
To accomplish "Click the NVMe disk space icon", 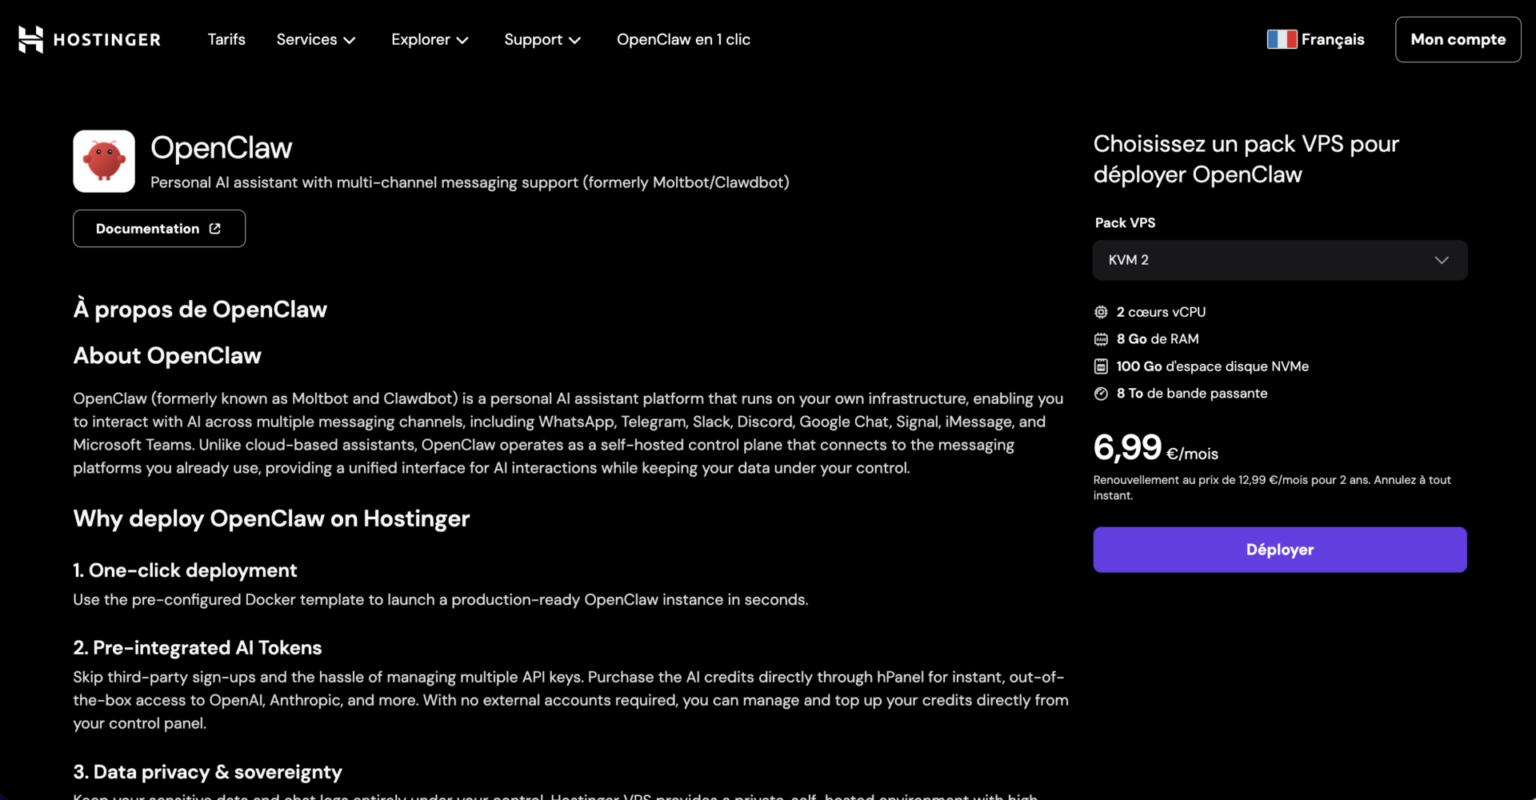I will [x=1101, y=366].
